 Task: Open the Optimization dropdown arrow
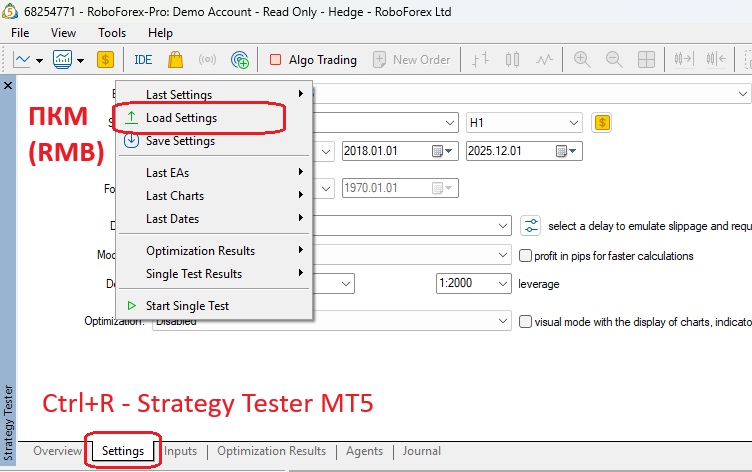pyautogui.click(x=503, y=320)
